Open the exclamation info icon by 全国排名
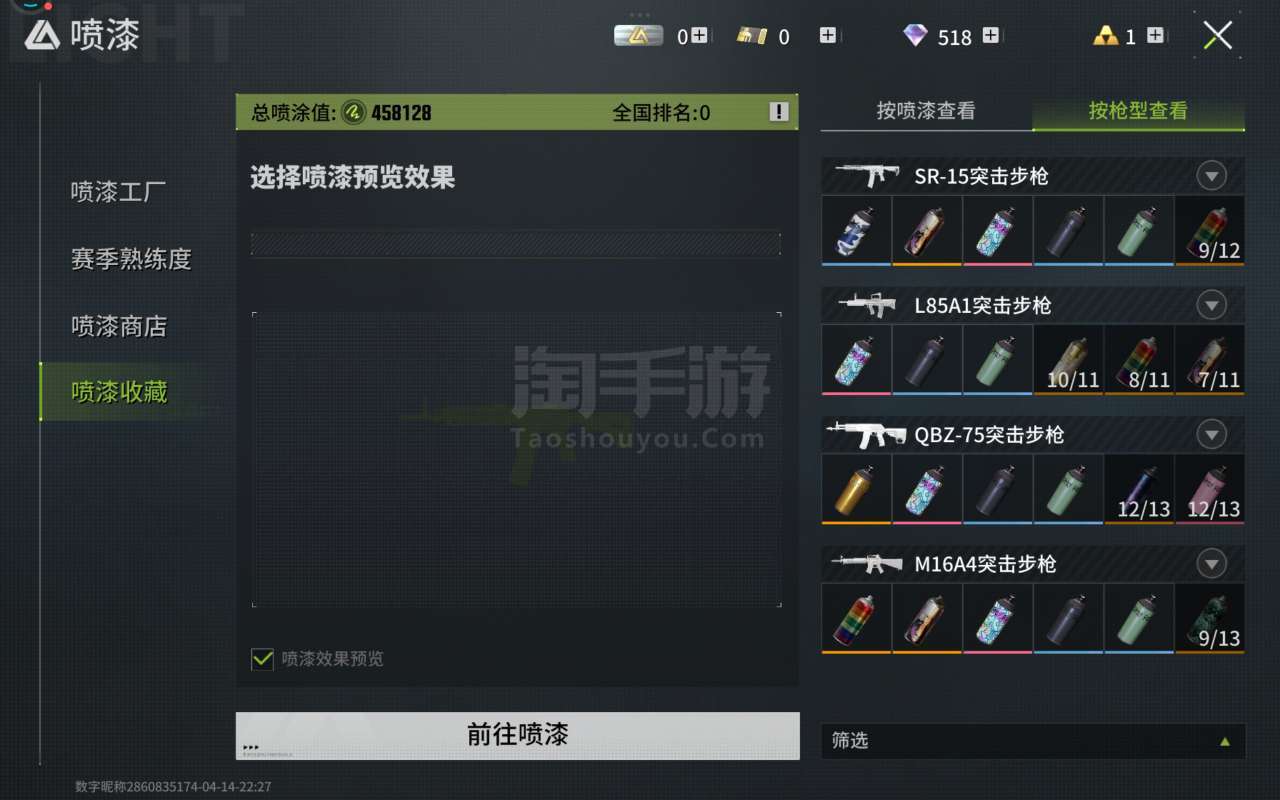This screenshot has width=1280, height=800. pyautogui.click(x=779, y=112)
